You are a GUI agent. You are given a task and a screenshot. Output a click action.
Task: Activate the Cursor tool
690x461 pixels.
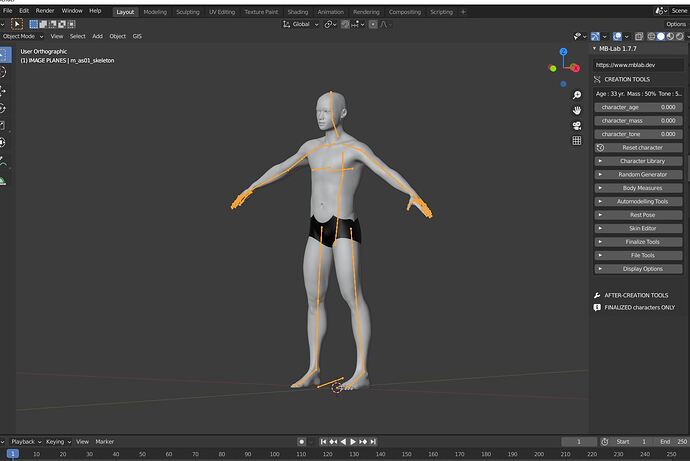4,72
